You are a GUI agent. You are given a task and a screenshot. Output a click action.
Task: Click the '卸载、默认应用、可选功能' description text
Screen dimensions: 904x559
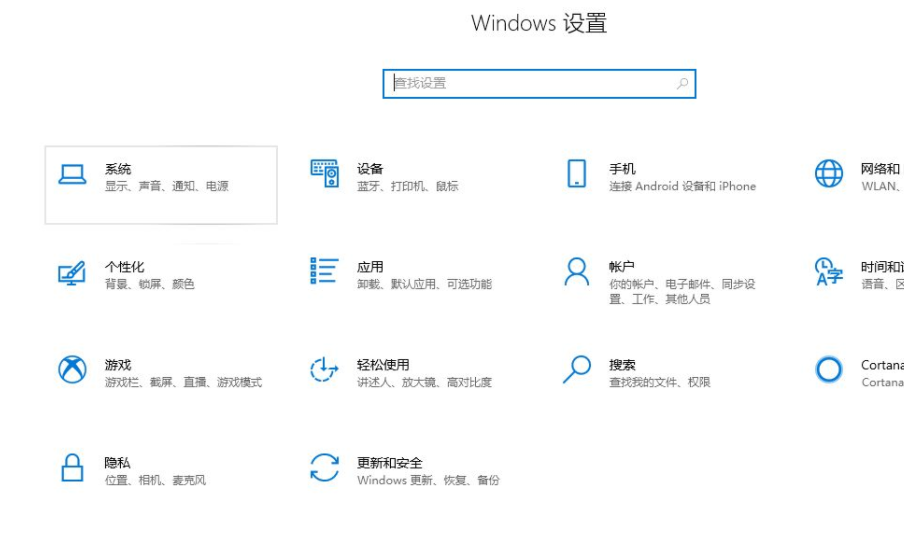[424, 284]
